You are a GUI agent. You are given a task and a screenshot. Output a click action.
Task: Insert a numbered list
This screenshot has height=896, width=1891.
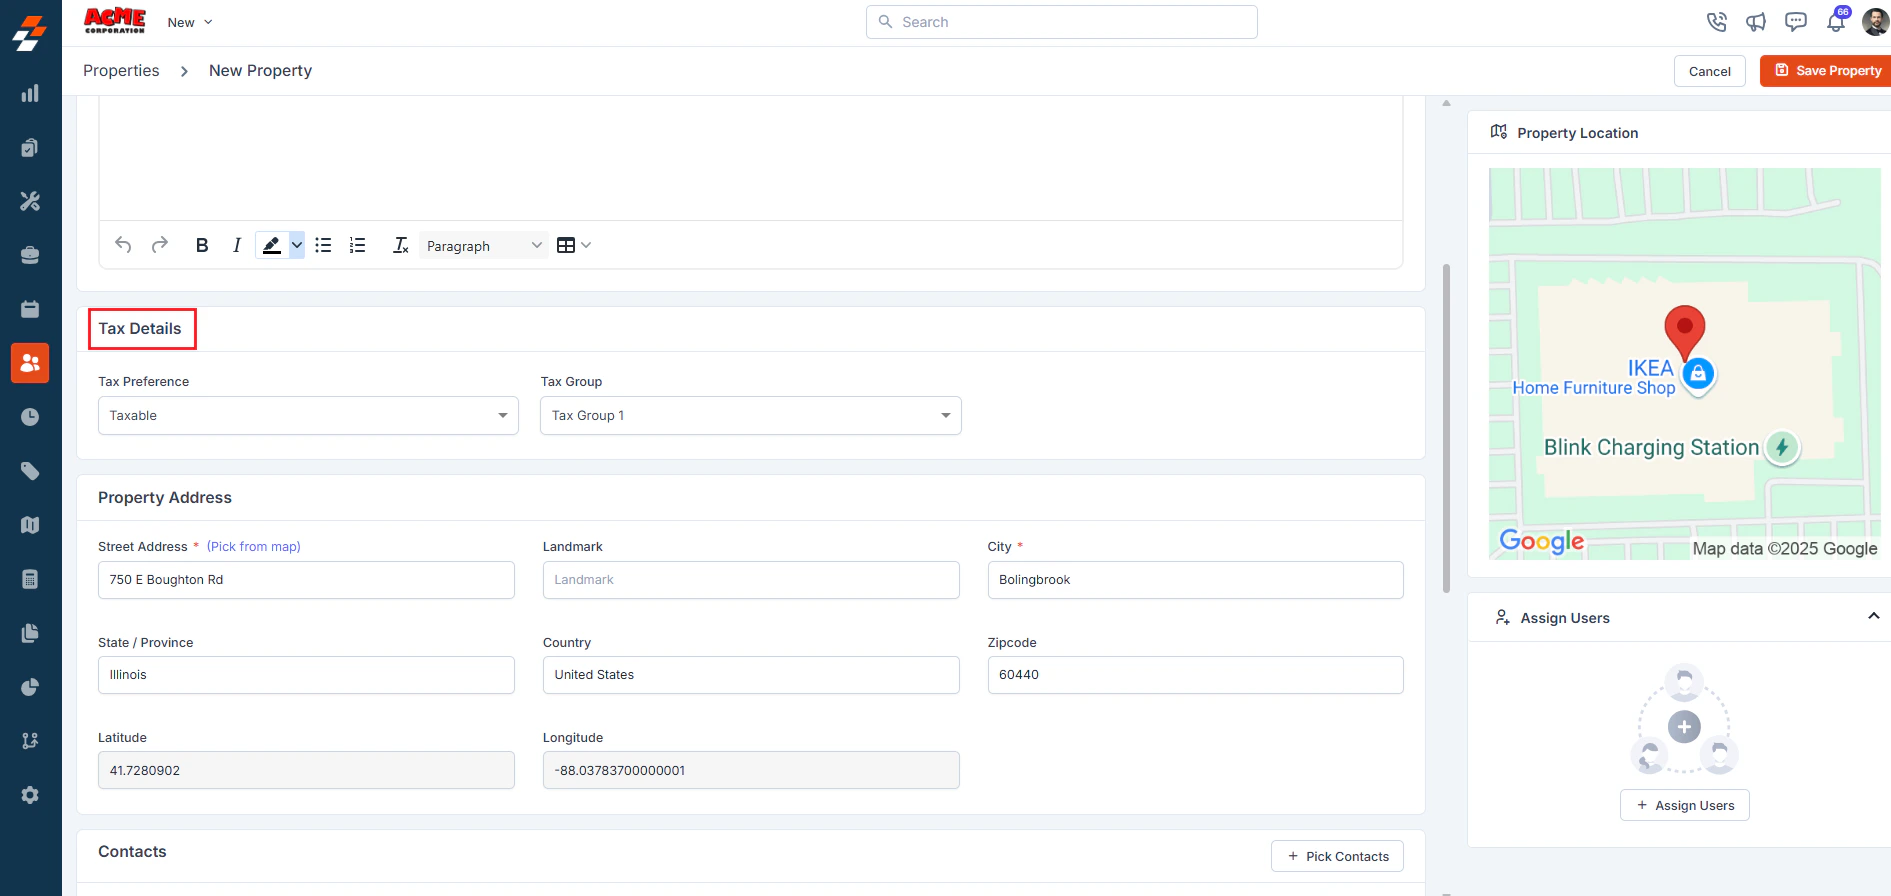pos(357,245)
